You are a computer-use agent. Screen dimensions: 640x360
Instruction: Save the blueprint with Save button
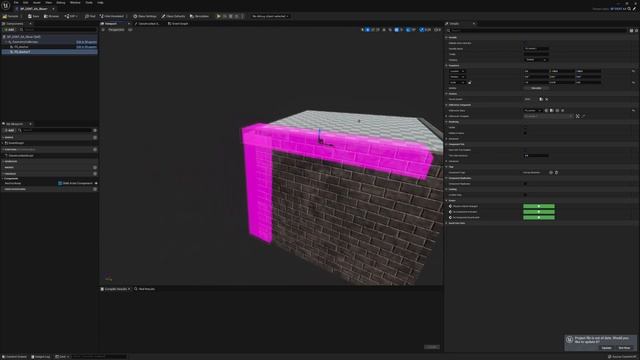33,16
